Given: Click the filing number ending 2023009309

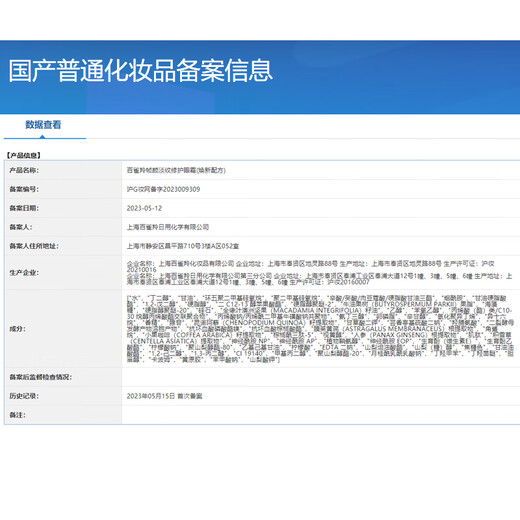Looking at the screenshot, I should click(x=163, y=189).
